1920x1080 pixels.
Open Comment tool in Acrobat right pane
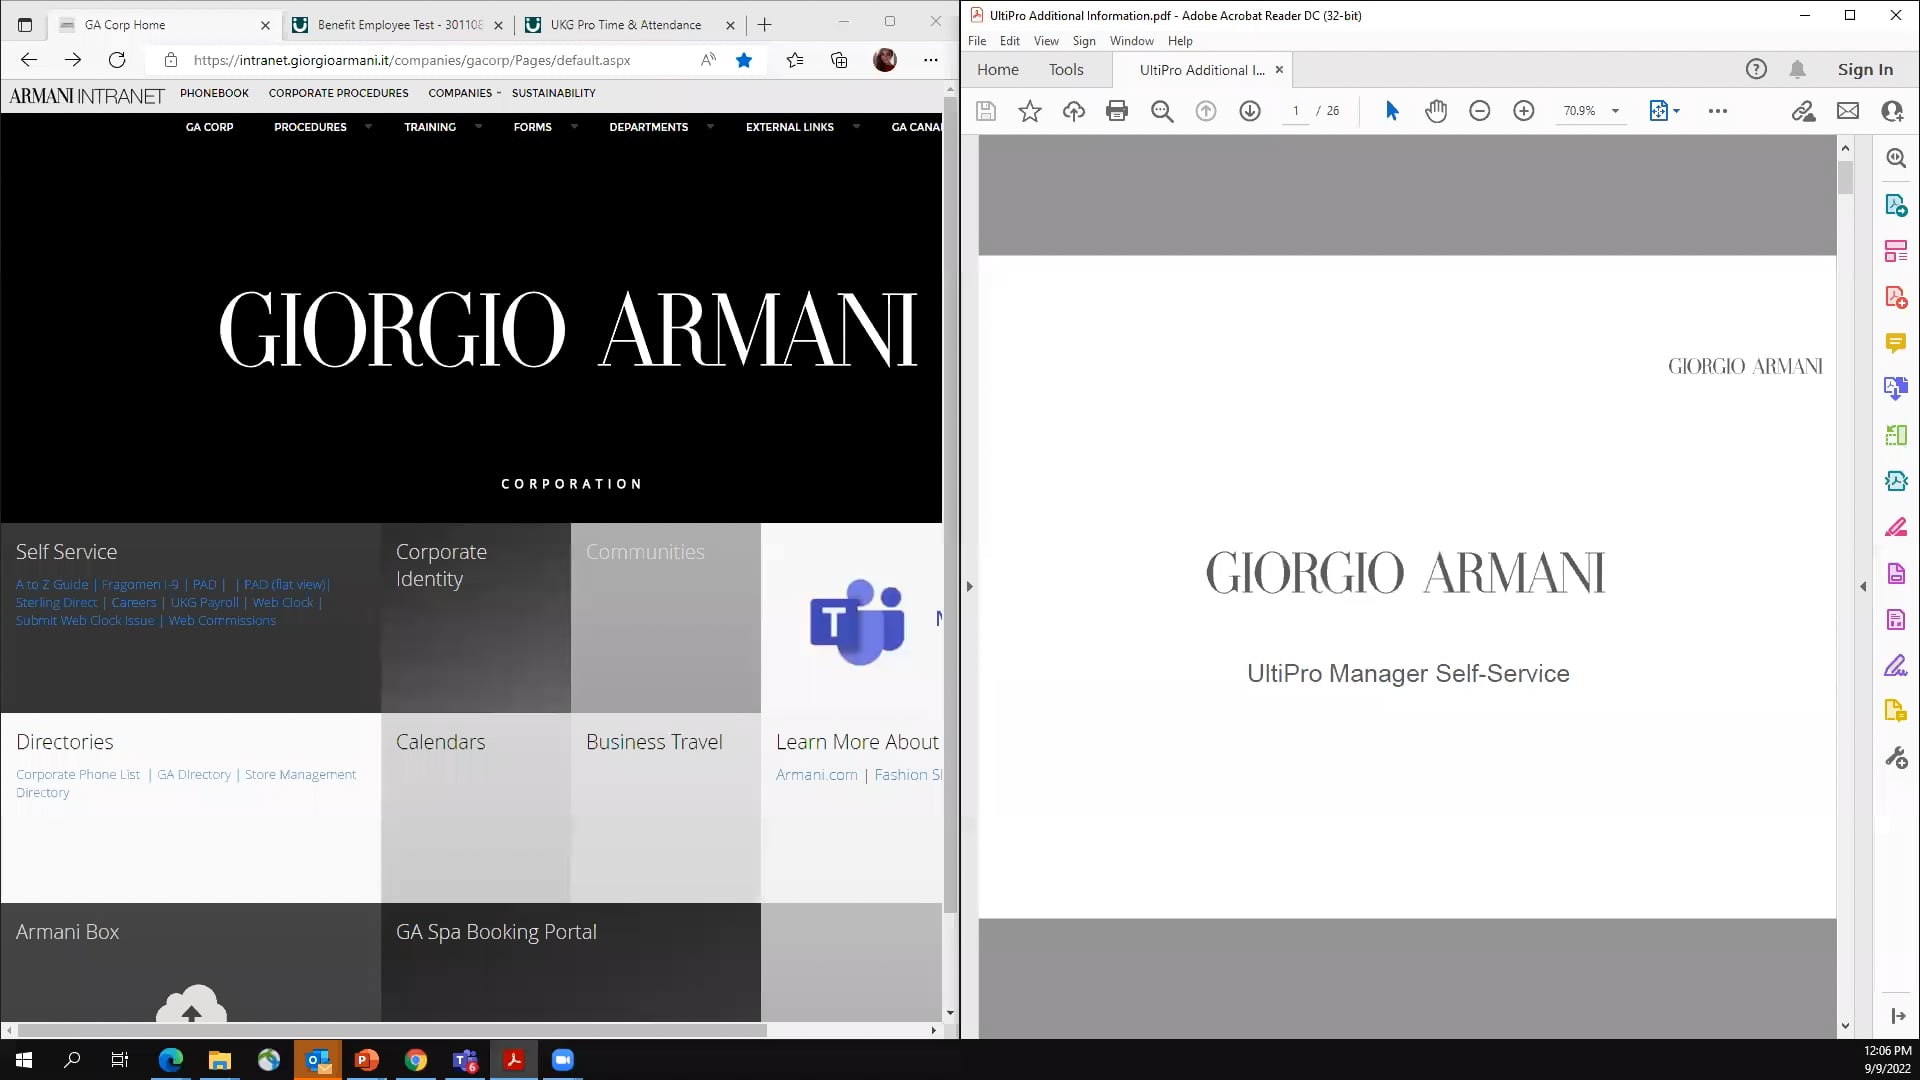coord(1896,343)
